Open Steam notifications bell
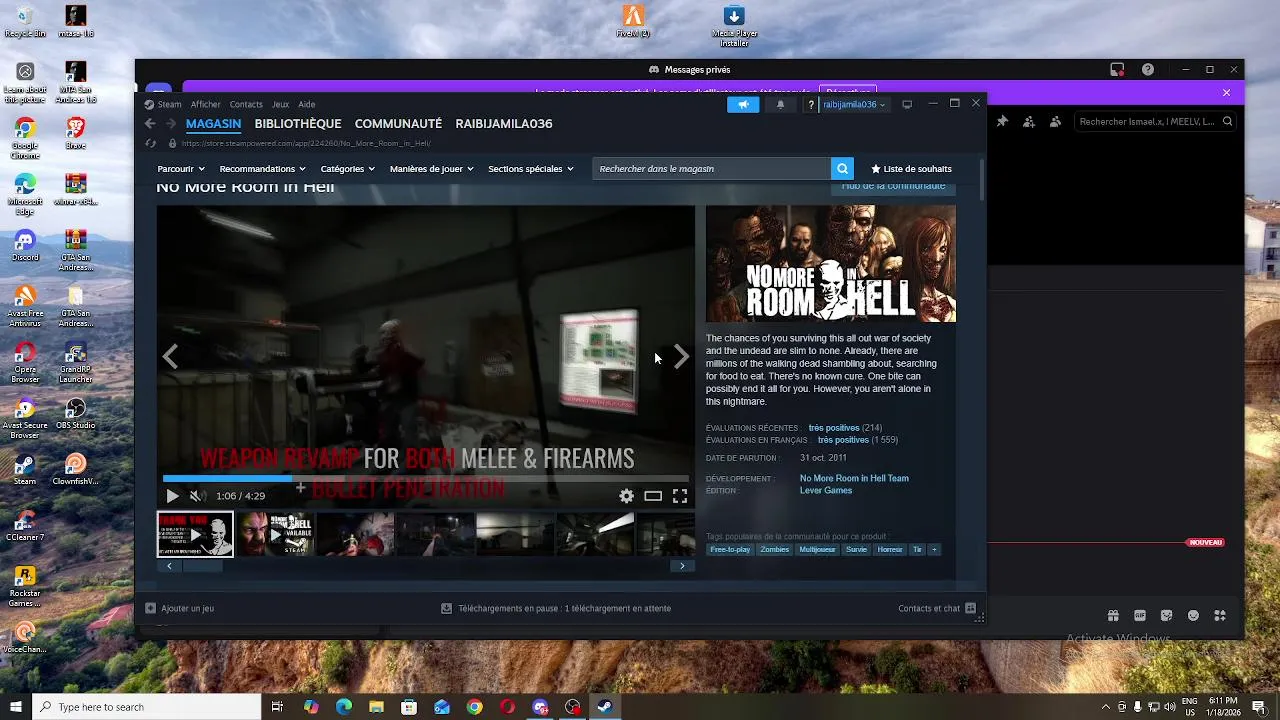This screenshot has width=1280, height=720. point(781,104)
